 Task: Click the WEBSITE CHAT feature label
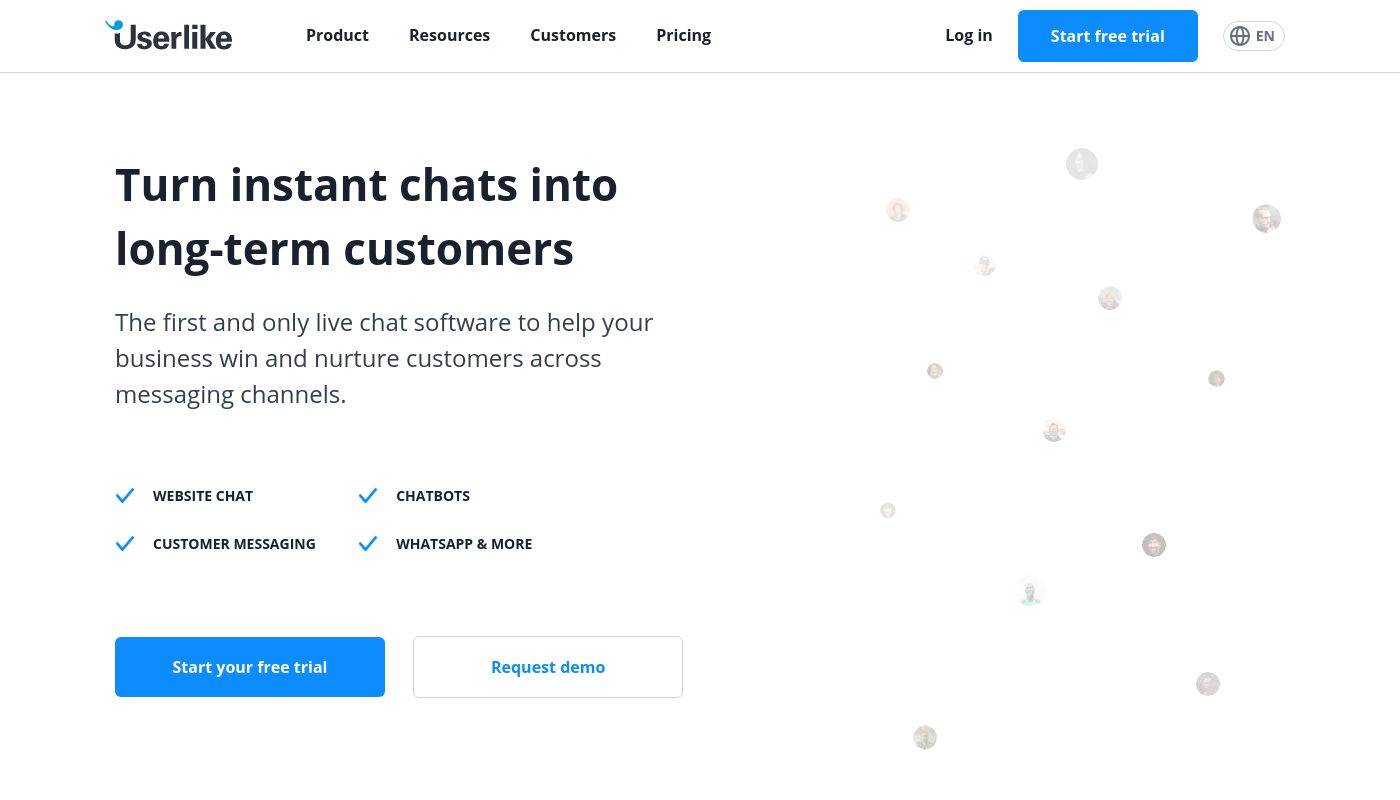tap(203, 496)
